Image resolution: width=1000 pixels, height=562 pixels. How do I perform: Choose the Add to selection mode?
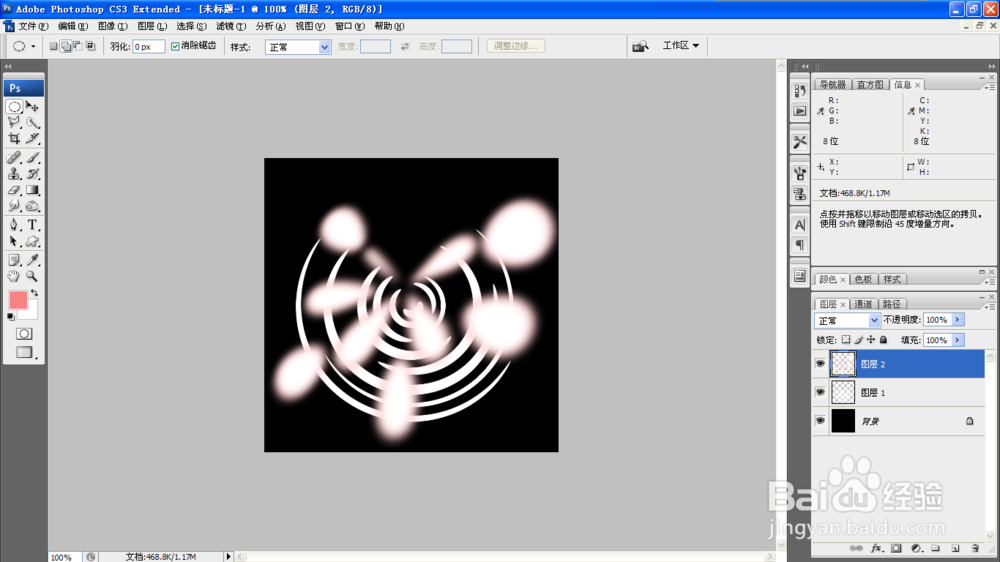pyautogui.click(x=66, y=46)
